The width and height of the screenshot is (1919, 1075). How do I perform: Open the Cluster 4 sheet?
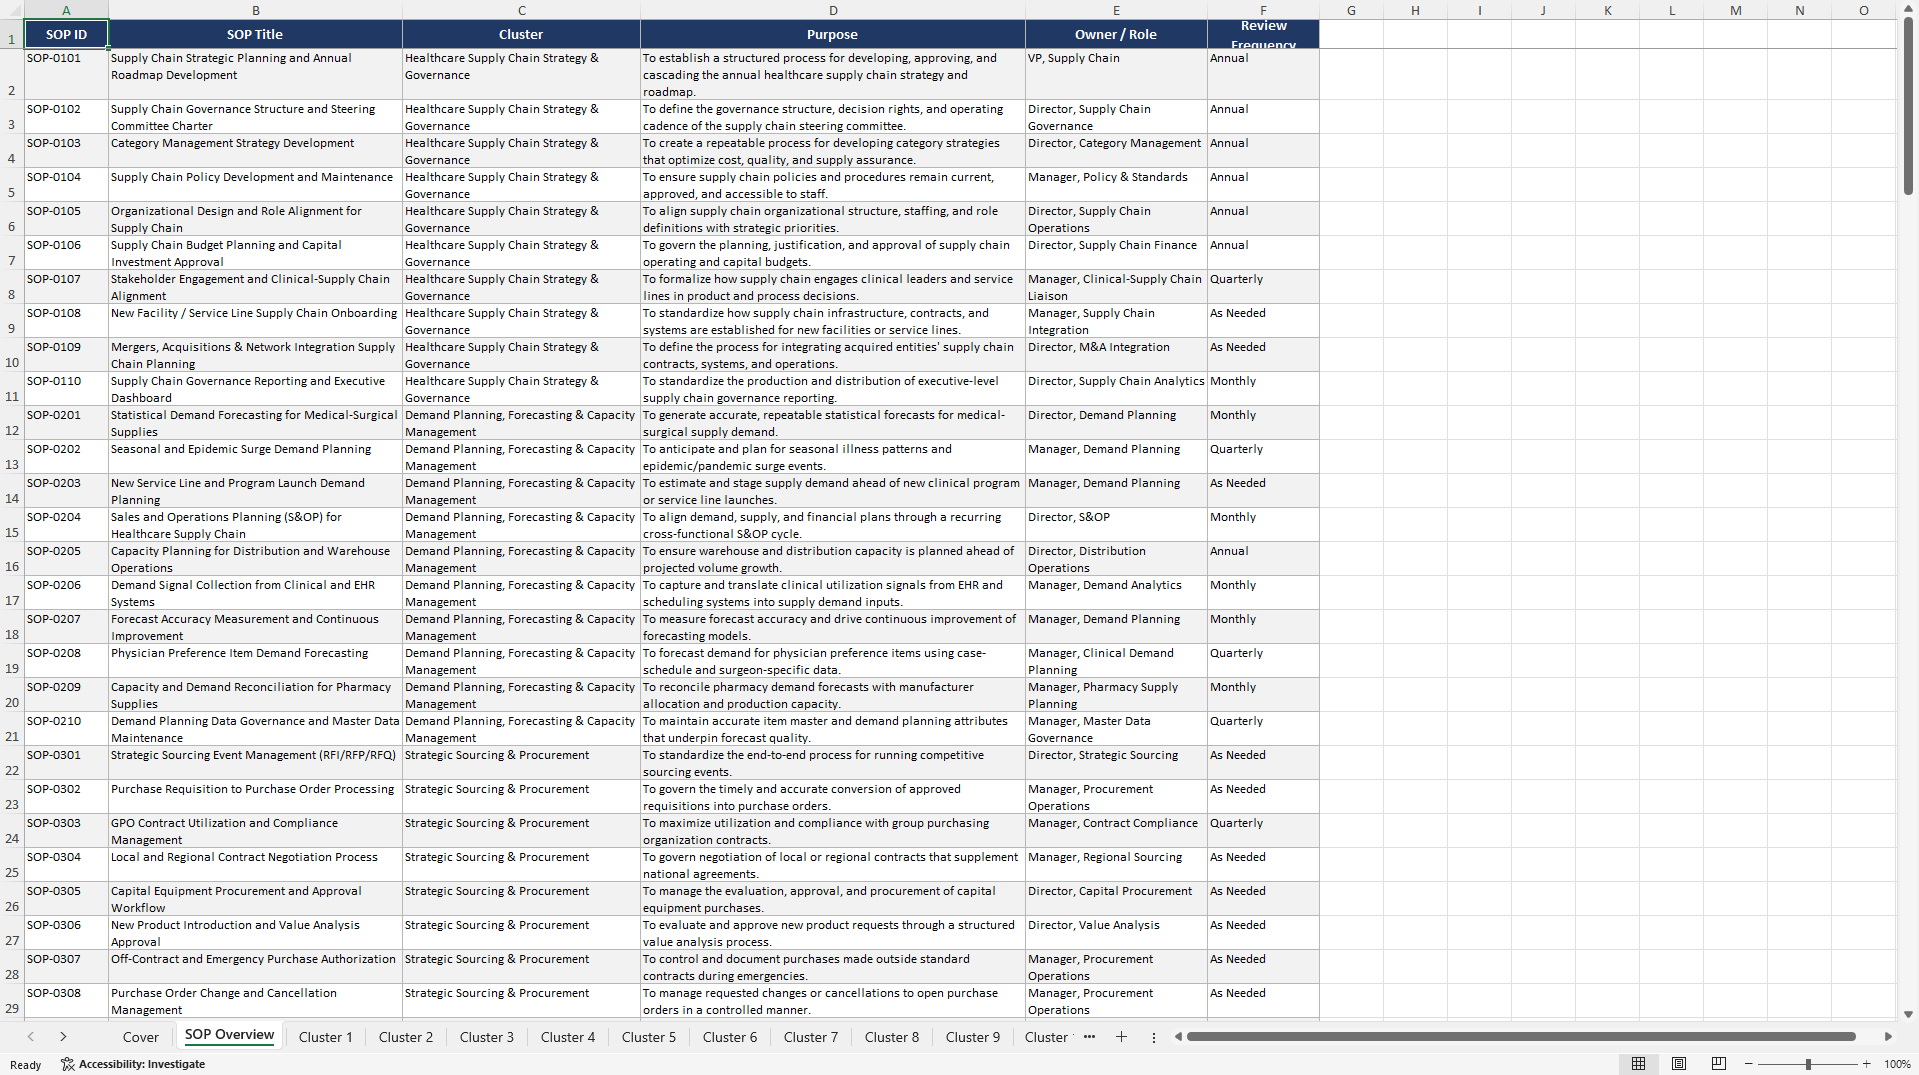(x=568, y=1037)
